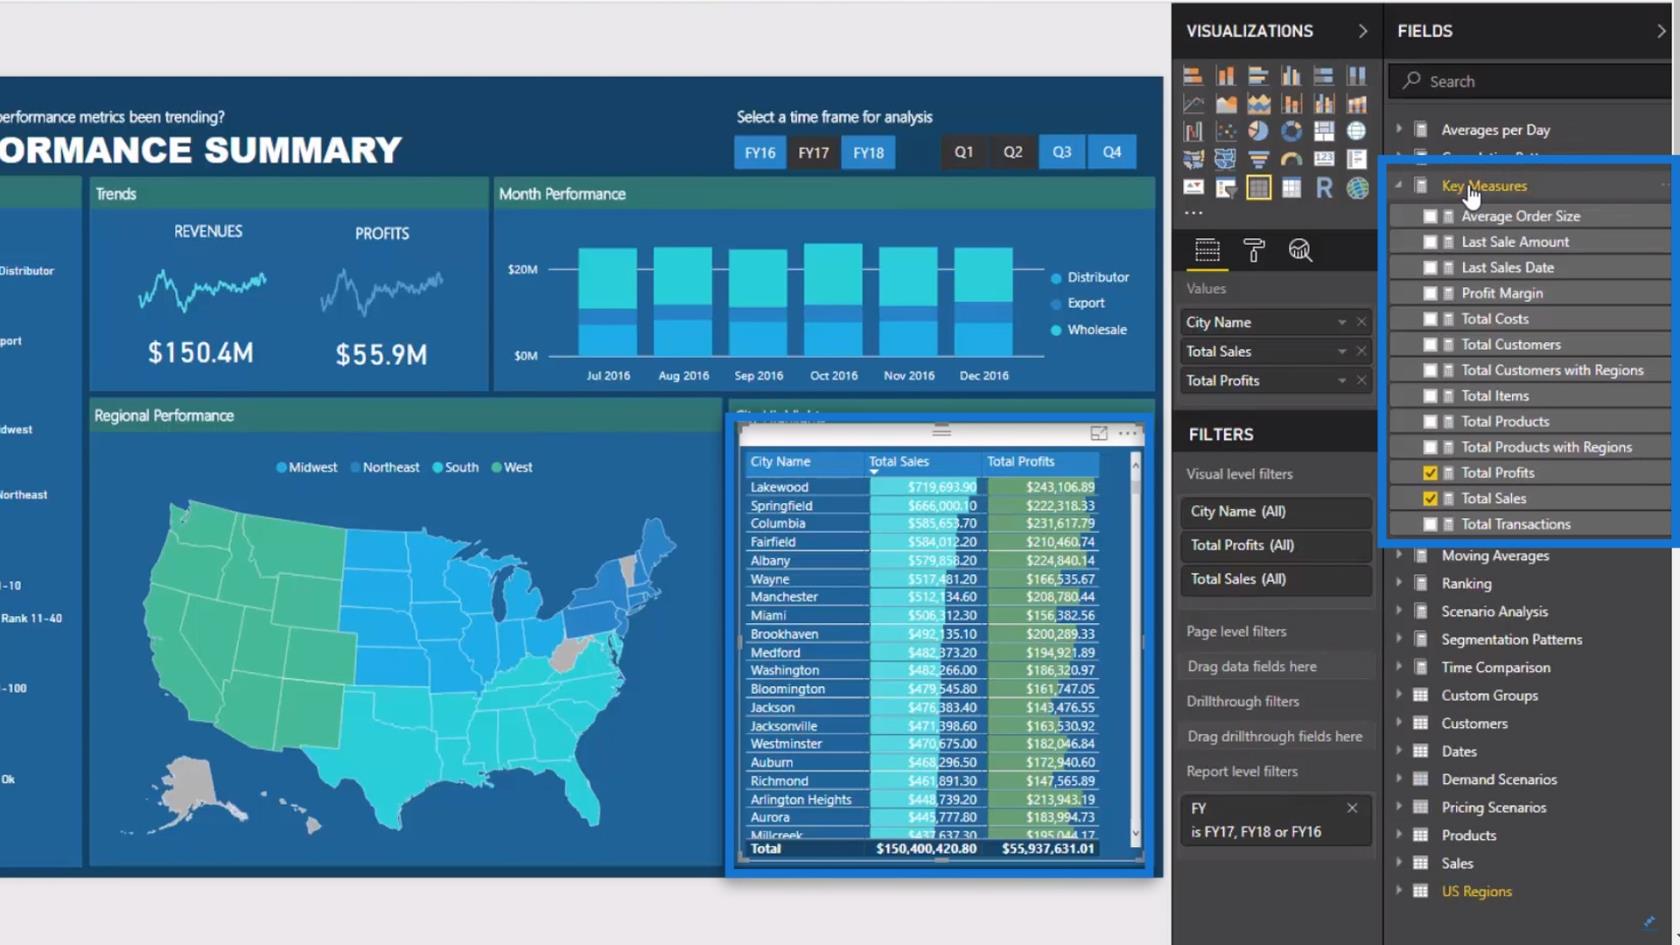Import a custom visual via ellipsis
Screen dimensions: 1680x945
point(1193,213)
